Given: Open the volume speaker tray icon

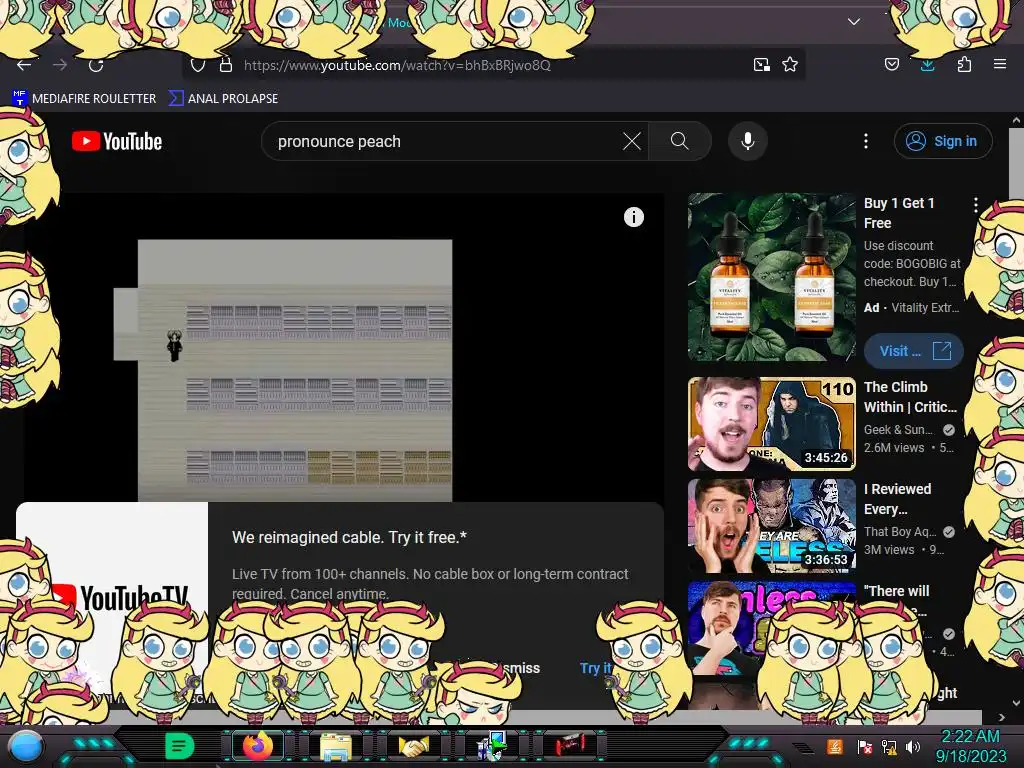Looking at the screenshot, I should click(913, 747).
